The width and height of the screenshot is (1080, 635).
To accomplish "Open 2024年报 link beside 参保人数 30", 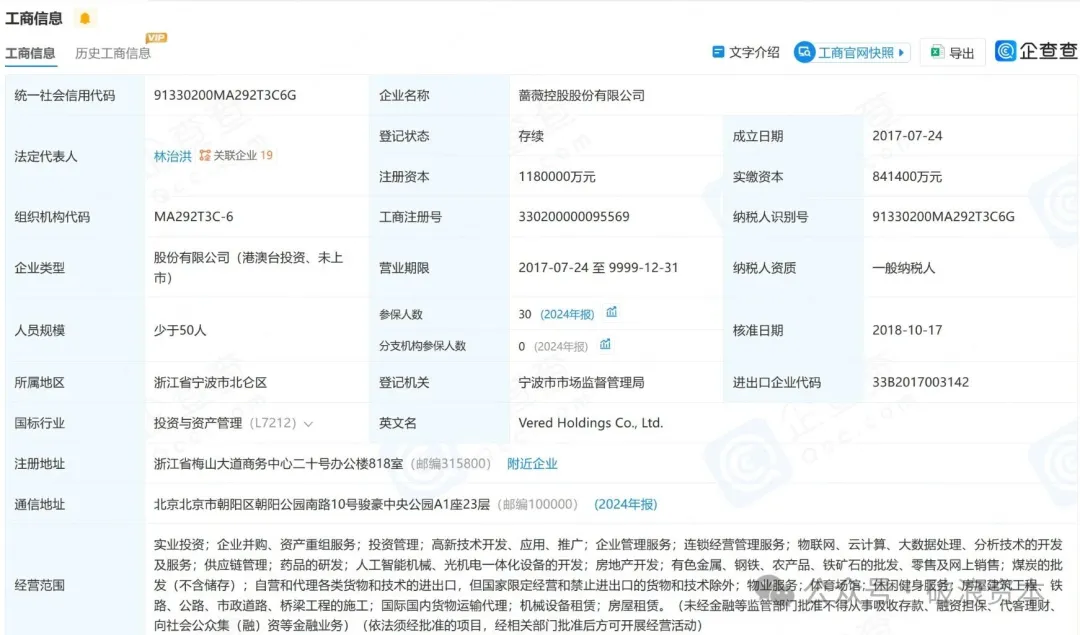I will tap(567, 314).
